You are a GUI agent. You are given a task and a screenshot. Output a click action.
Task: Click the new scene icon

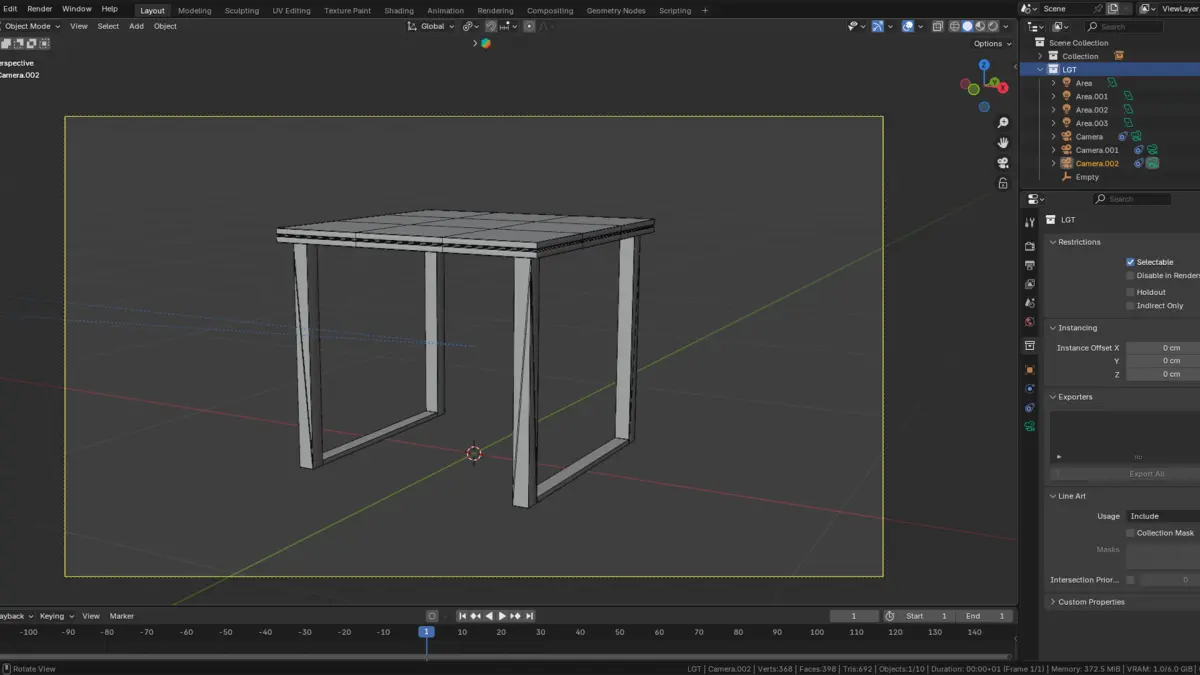click(x=1113, y=8)
